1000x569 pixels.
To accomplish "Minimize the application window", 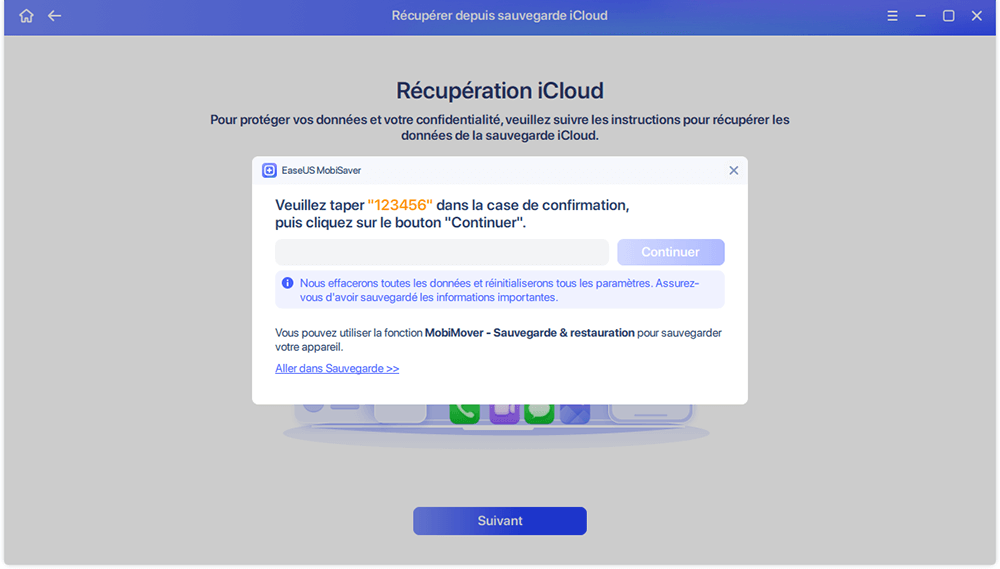I will tap(920, 16).
